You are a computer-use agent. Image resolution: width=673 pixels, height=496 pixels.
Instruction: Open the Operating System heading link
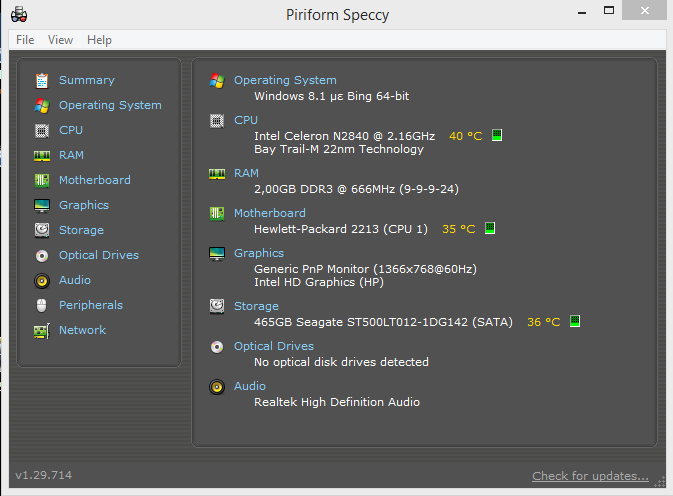point(285,80)
